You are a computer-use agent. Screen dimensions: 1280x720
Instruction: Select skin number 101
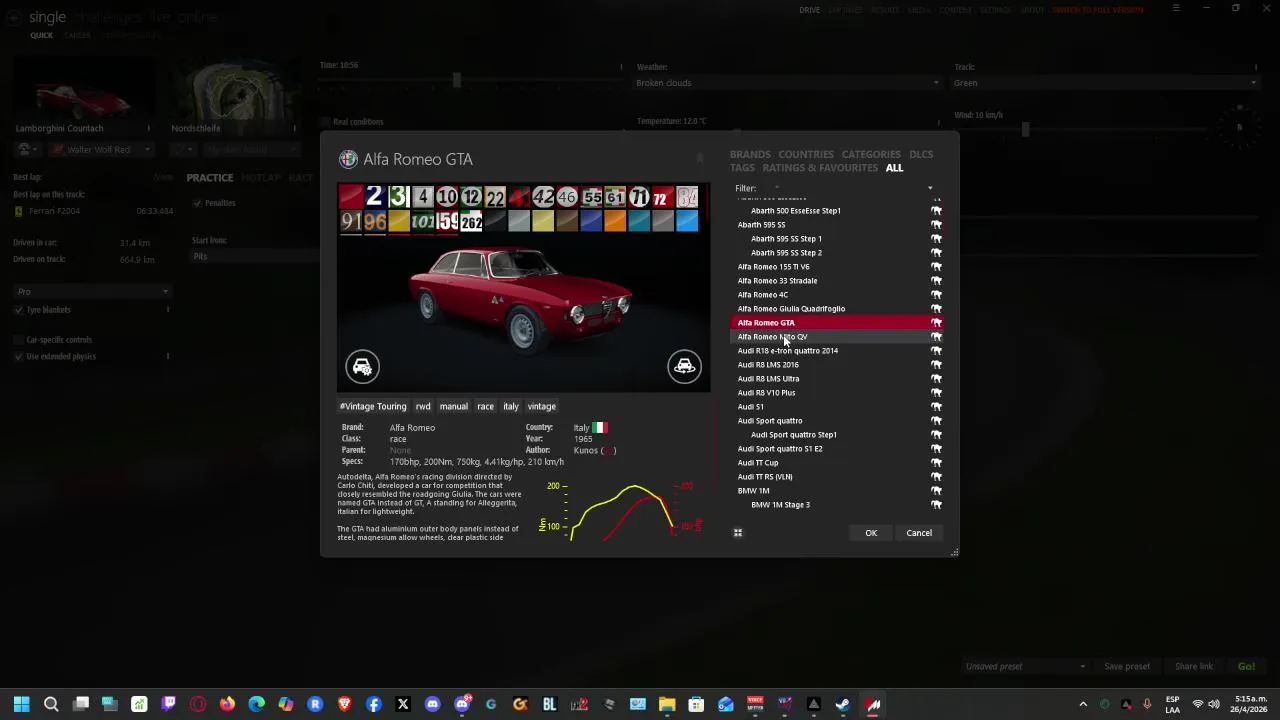423,221
